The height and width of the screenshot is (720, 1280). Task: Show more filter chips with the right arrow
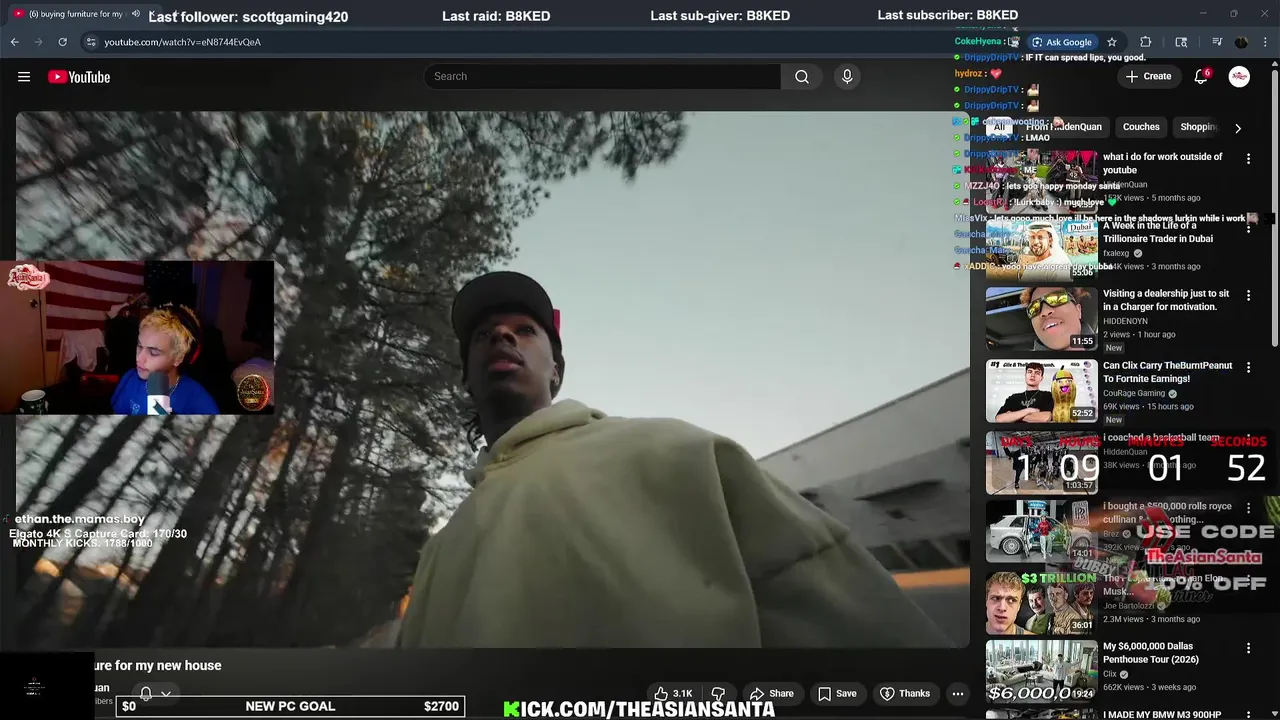point(1238,128)
